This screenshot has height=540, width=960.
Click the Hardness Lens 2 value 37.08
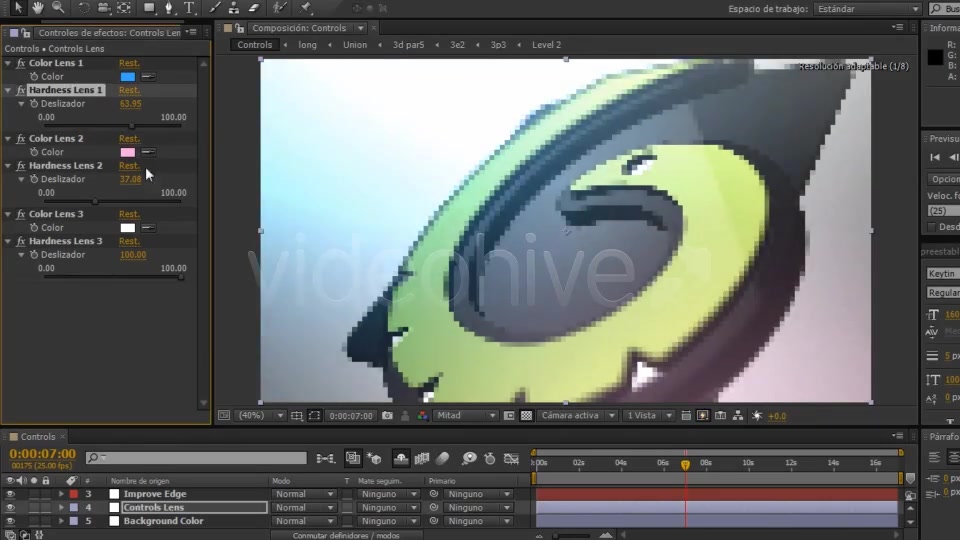tap(130, 179)
